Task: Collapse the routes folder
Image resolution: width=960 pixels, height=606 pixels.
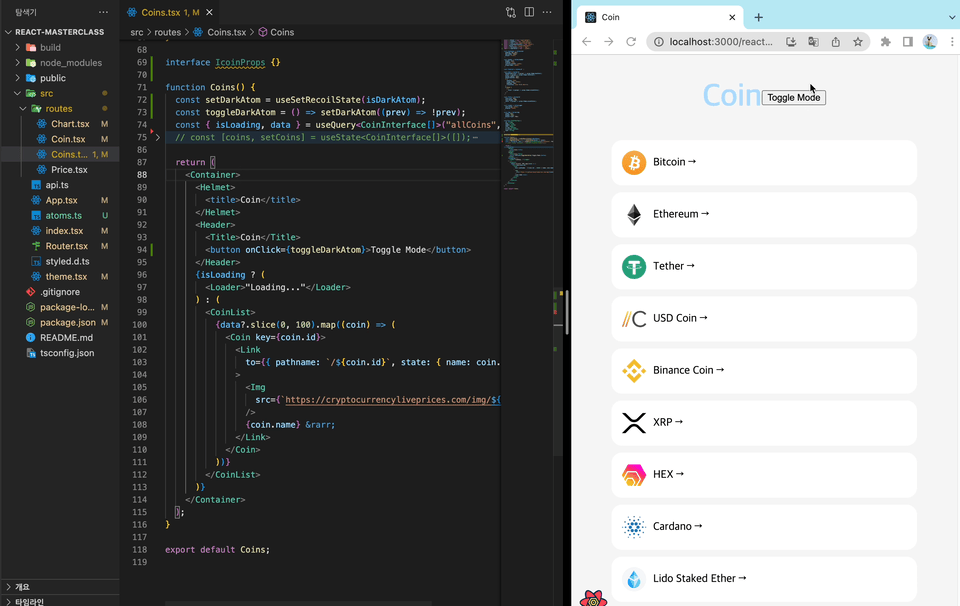Action: tap(59, 108)
